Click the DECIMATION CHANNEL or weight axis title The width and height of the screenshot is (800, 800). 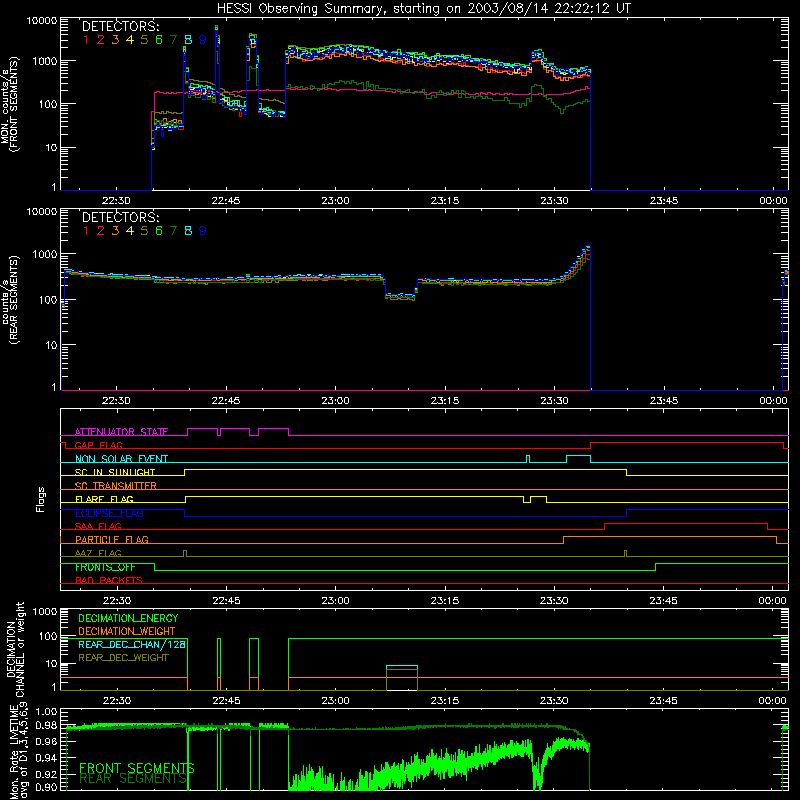pyautogui.click(x=15, y=649)
